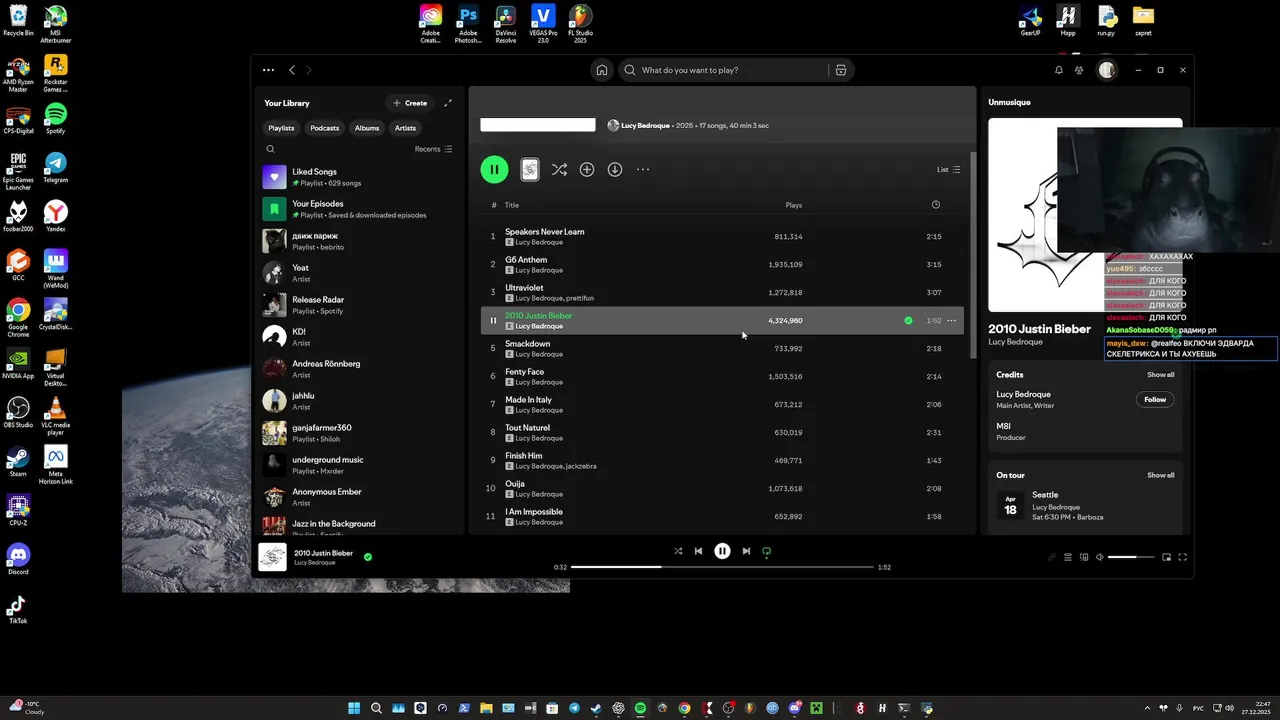Mute the volume speaker icon
Image resolution: width=1280 pixels, height=720 pixels.
pos(1099,557)
